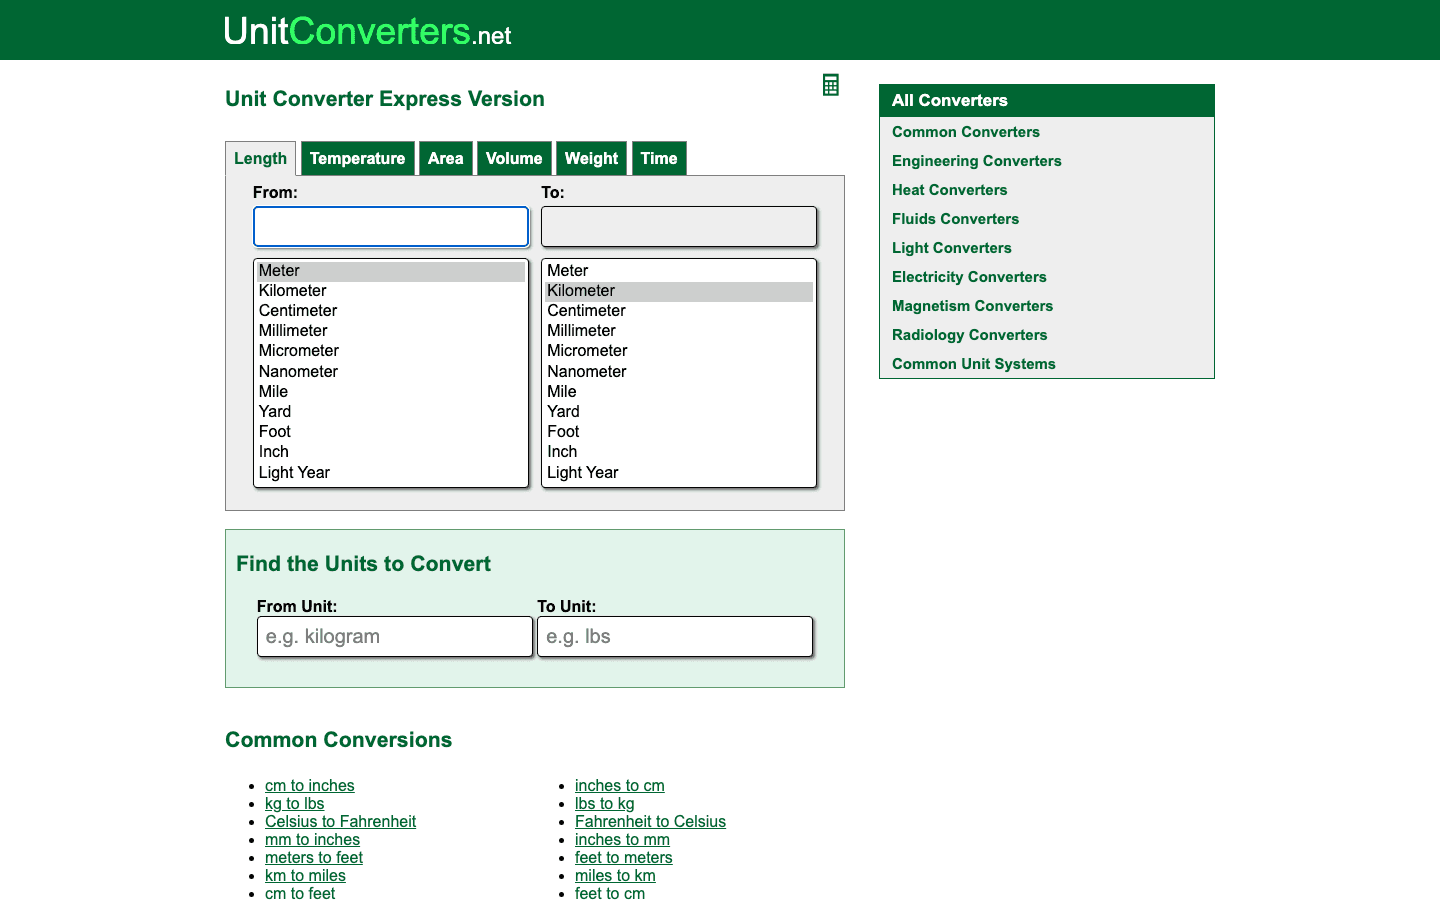Click the cm to inches conversion link
The width and height of the screenshot is (1440, 900).
pos(310,785)
